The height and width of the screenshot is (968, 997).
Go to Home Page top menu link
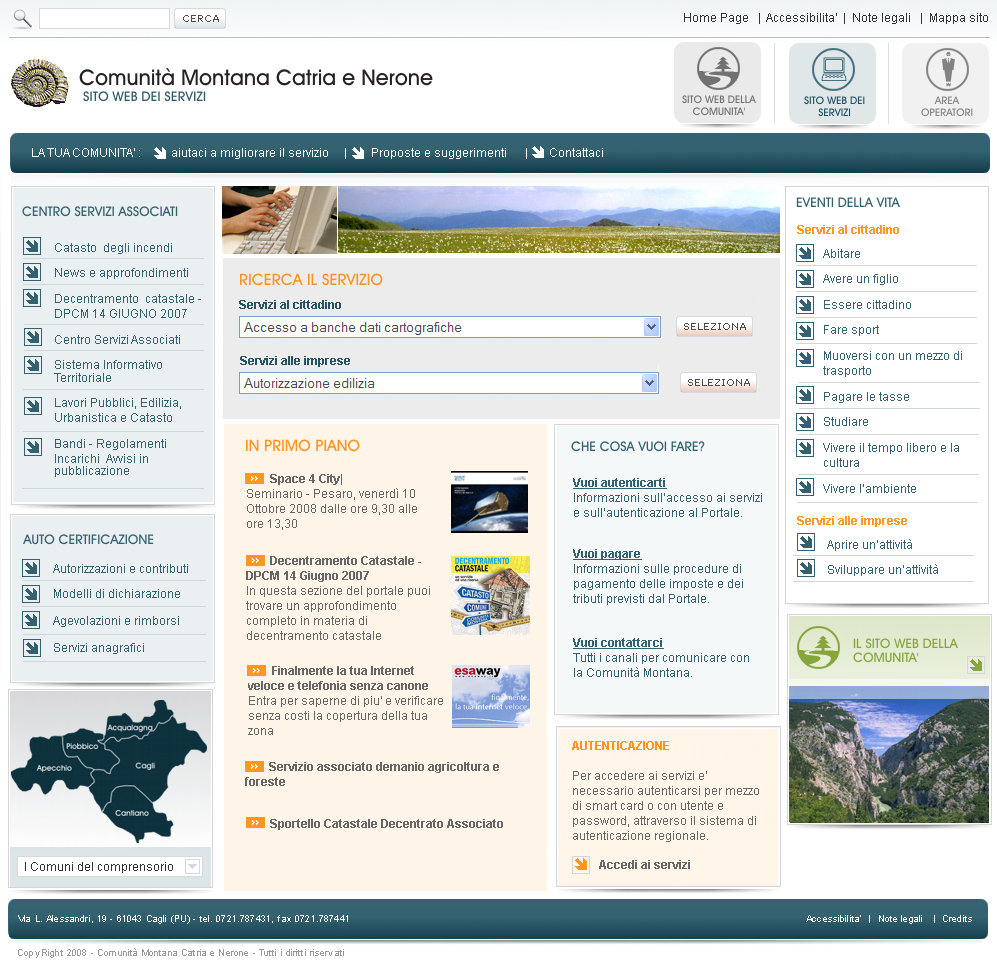coord(715,18)
